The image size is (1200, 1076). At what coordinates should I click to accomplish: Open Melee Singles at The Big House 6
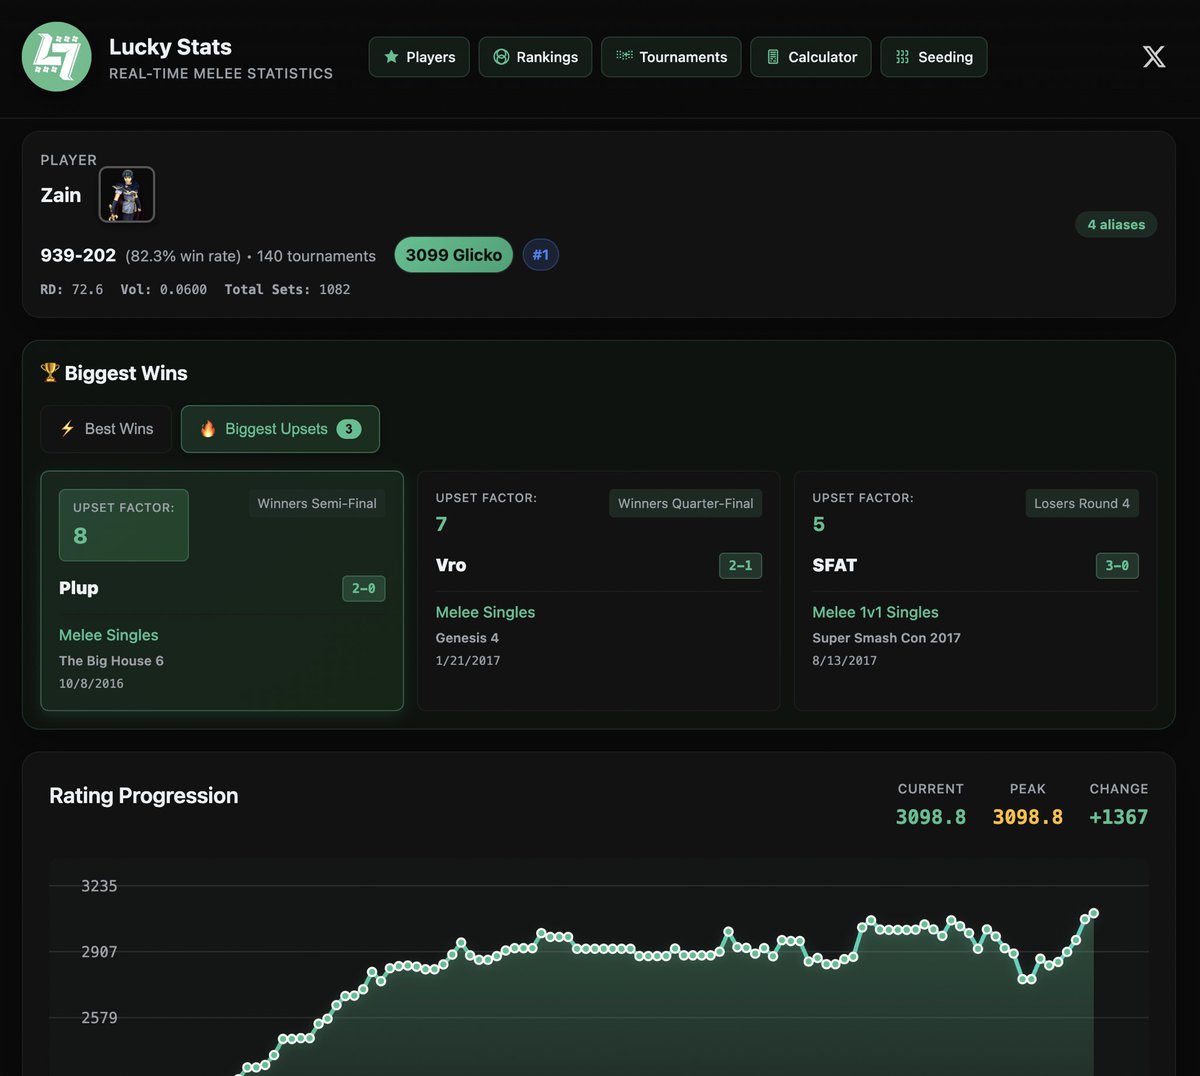coord(109,635)
